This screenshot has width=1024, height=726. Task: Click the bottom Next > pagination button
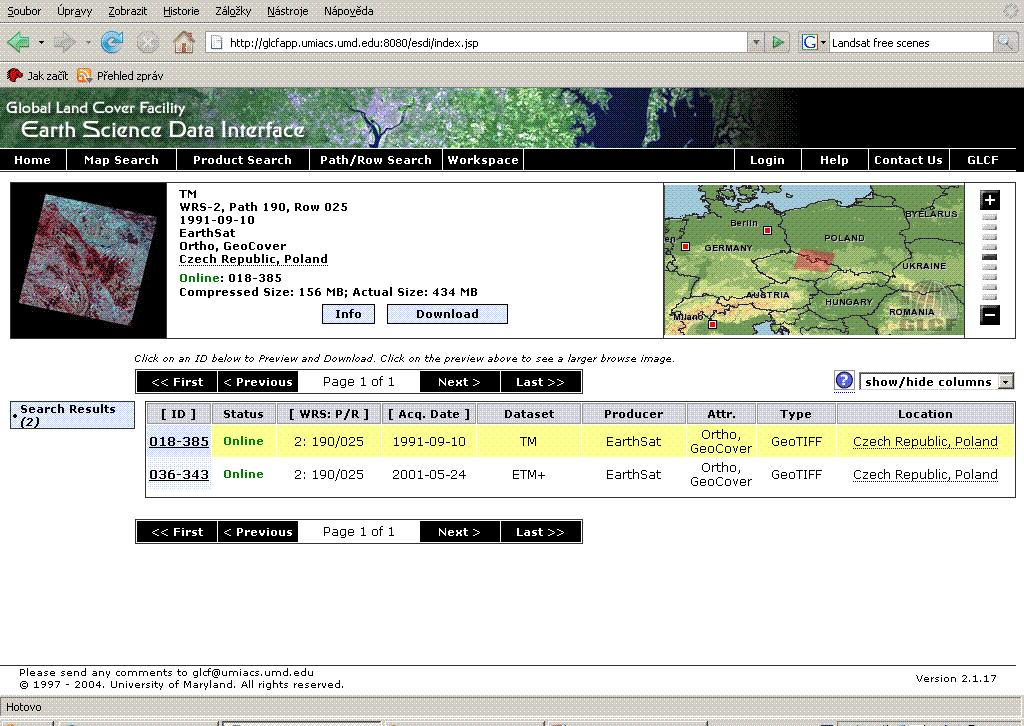460,531
